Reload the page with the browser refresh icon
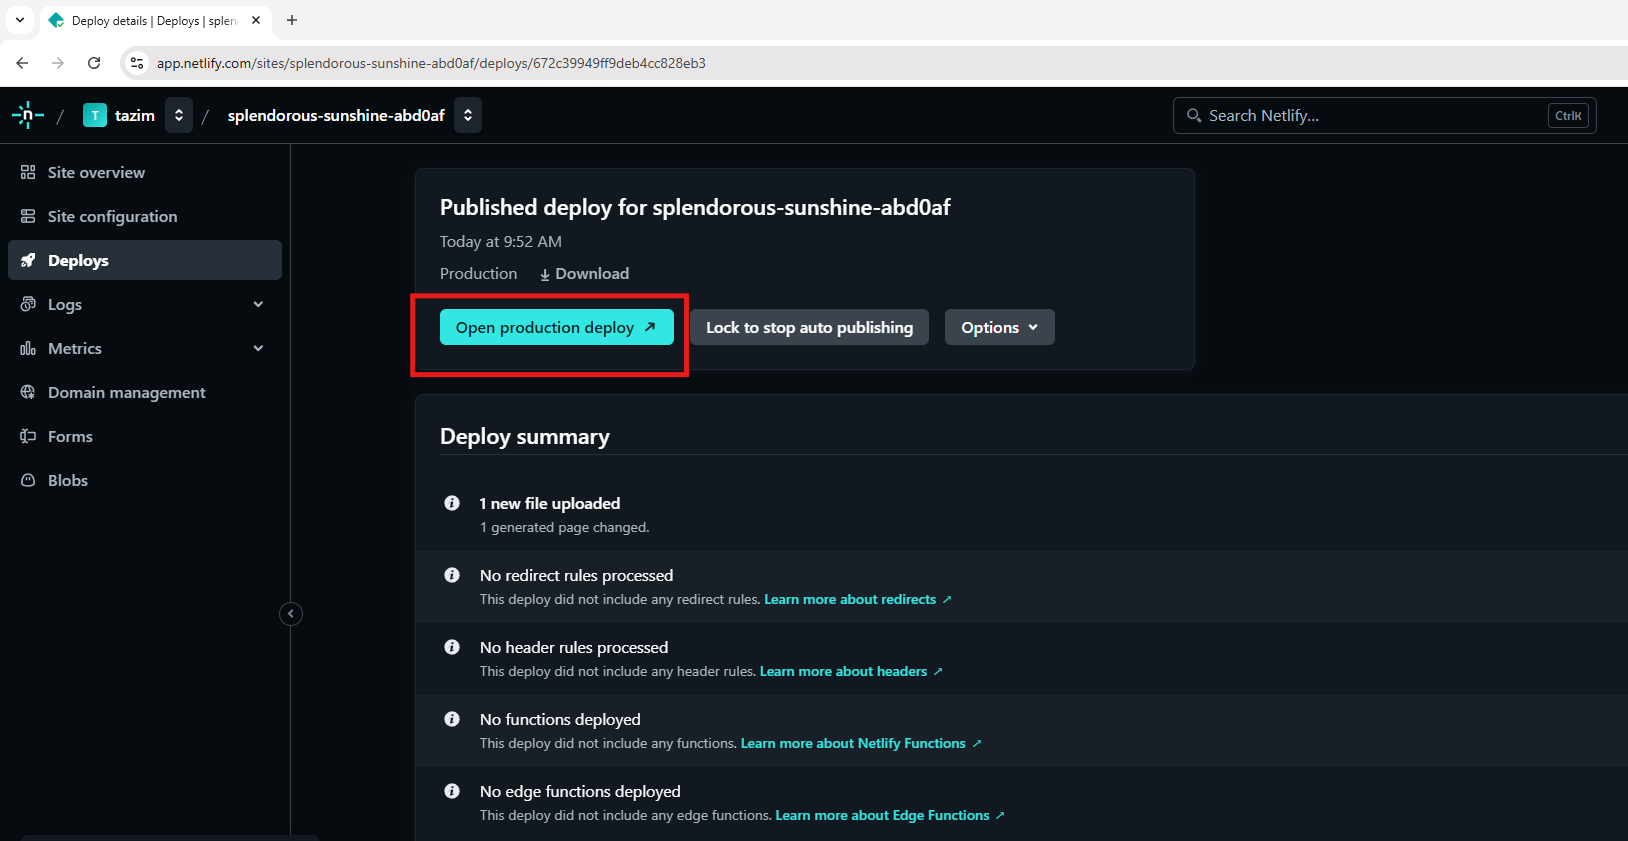Image resolution: width=1628 pixels, height=841 pixels. pos(94,63)
